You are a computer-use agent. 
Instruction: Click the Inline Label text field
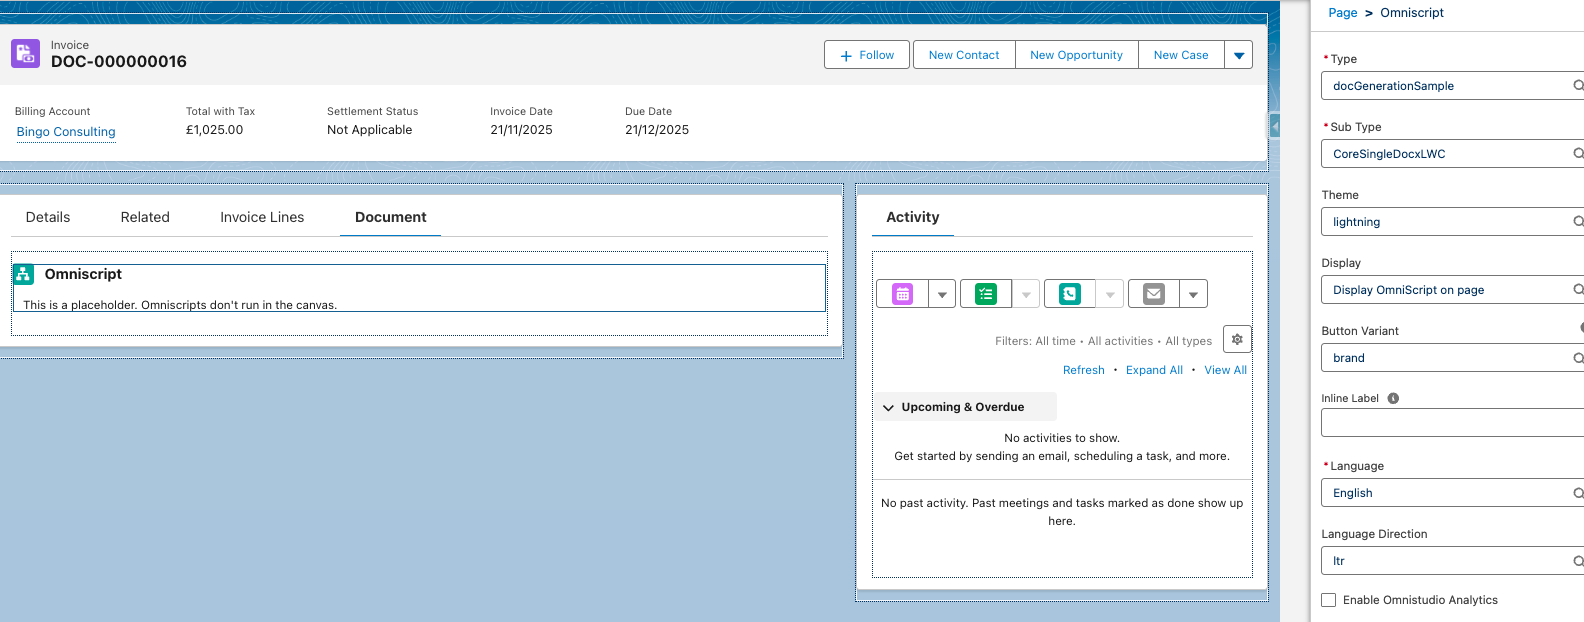1450,423
